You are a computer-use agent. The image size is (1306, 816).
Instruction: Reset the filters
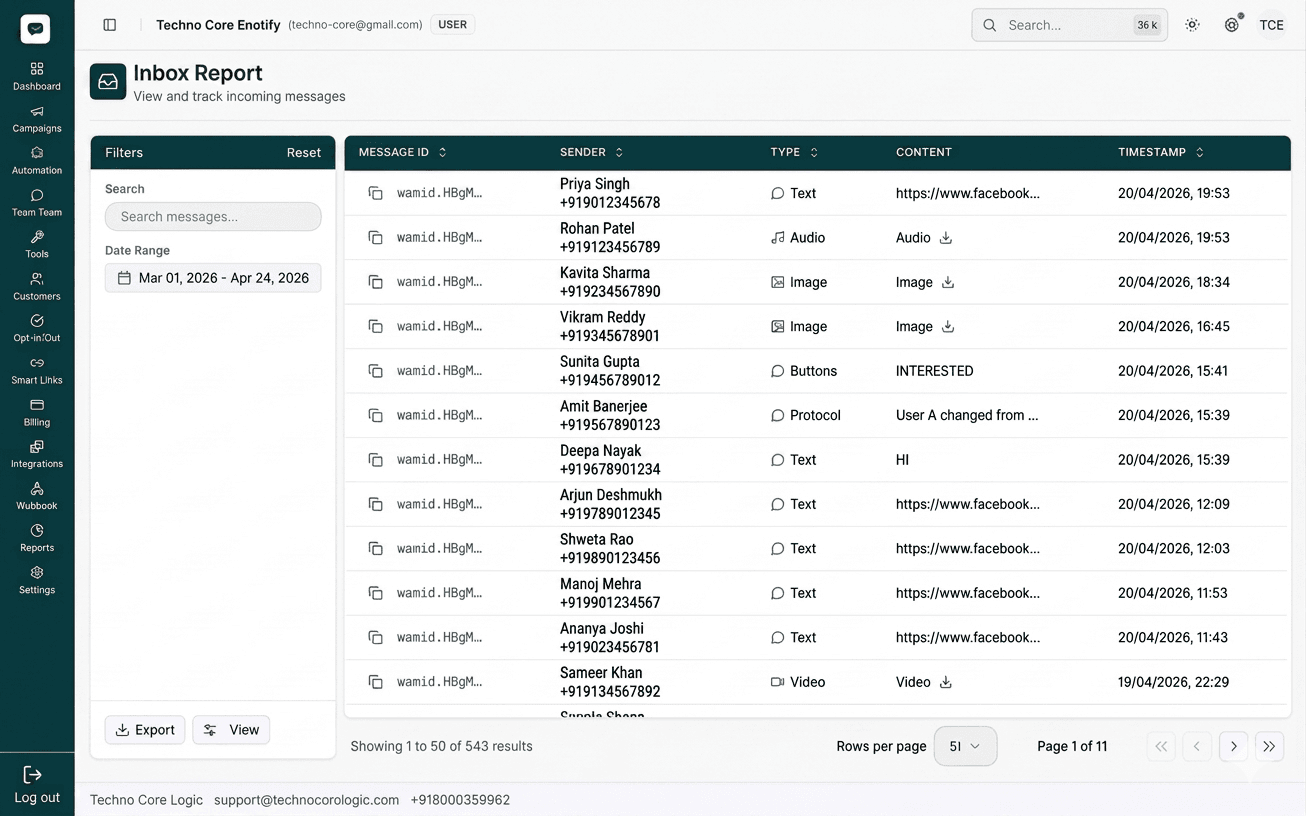pos(304,153)
